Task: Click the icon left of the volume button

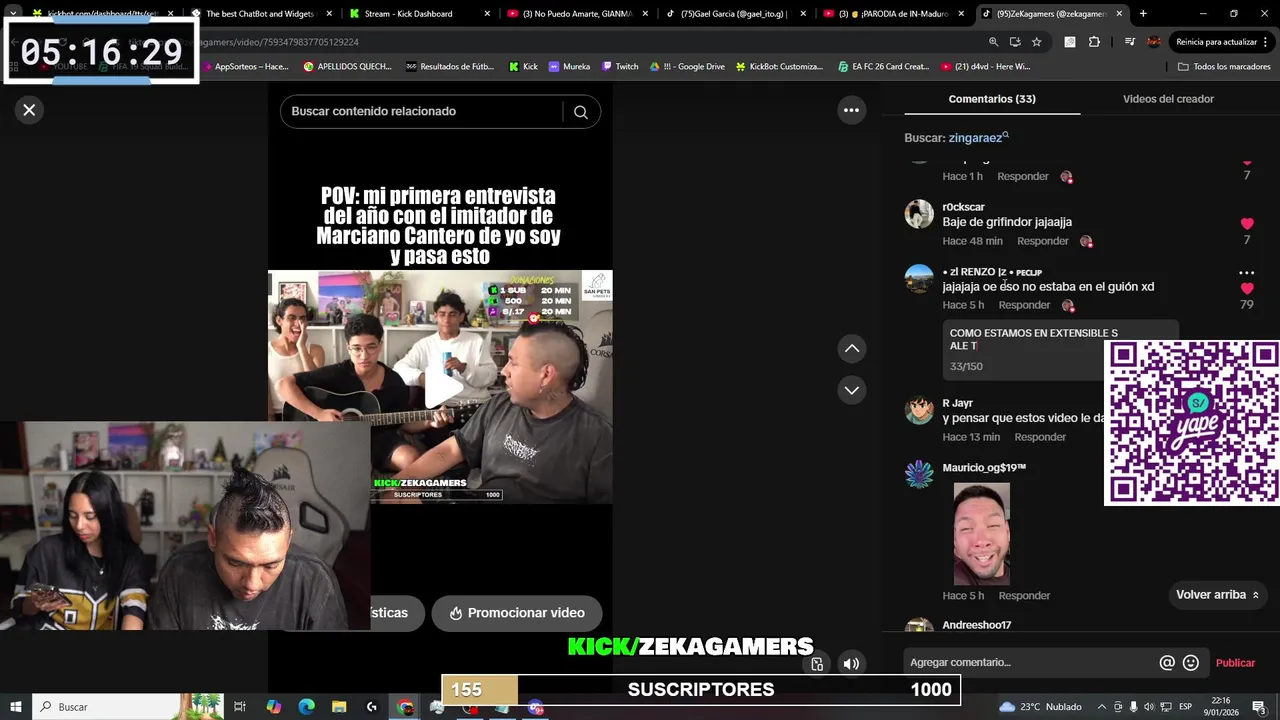Action: pos(817,663)
